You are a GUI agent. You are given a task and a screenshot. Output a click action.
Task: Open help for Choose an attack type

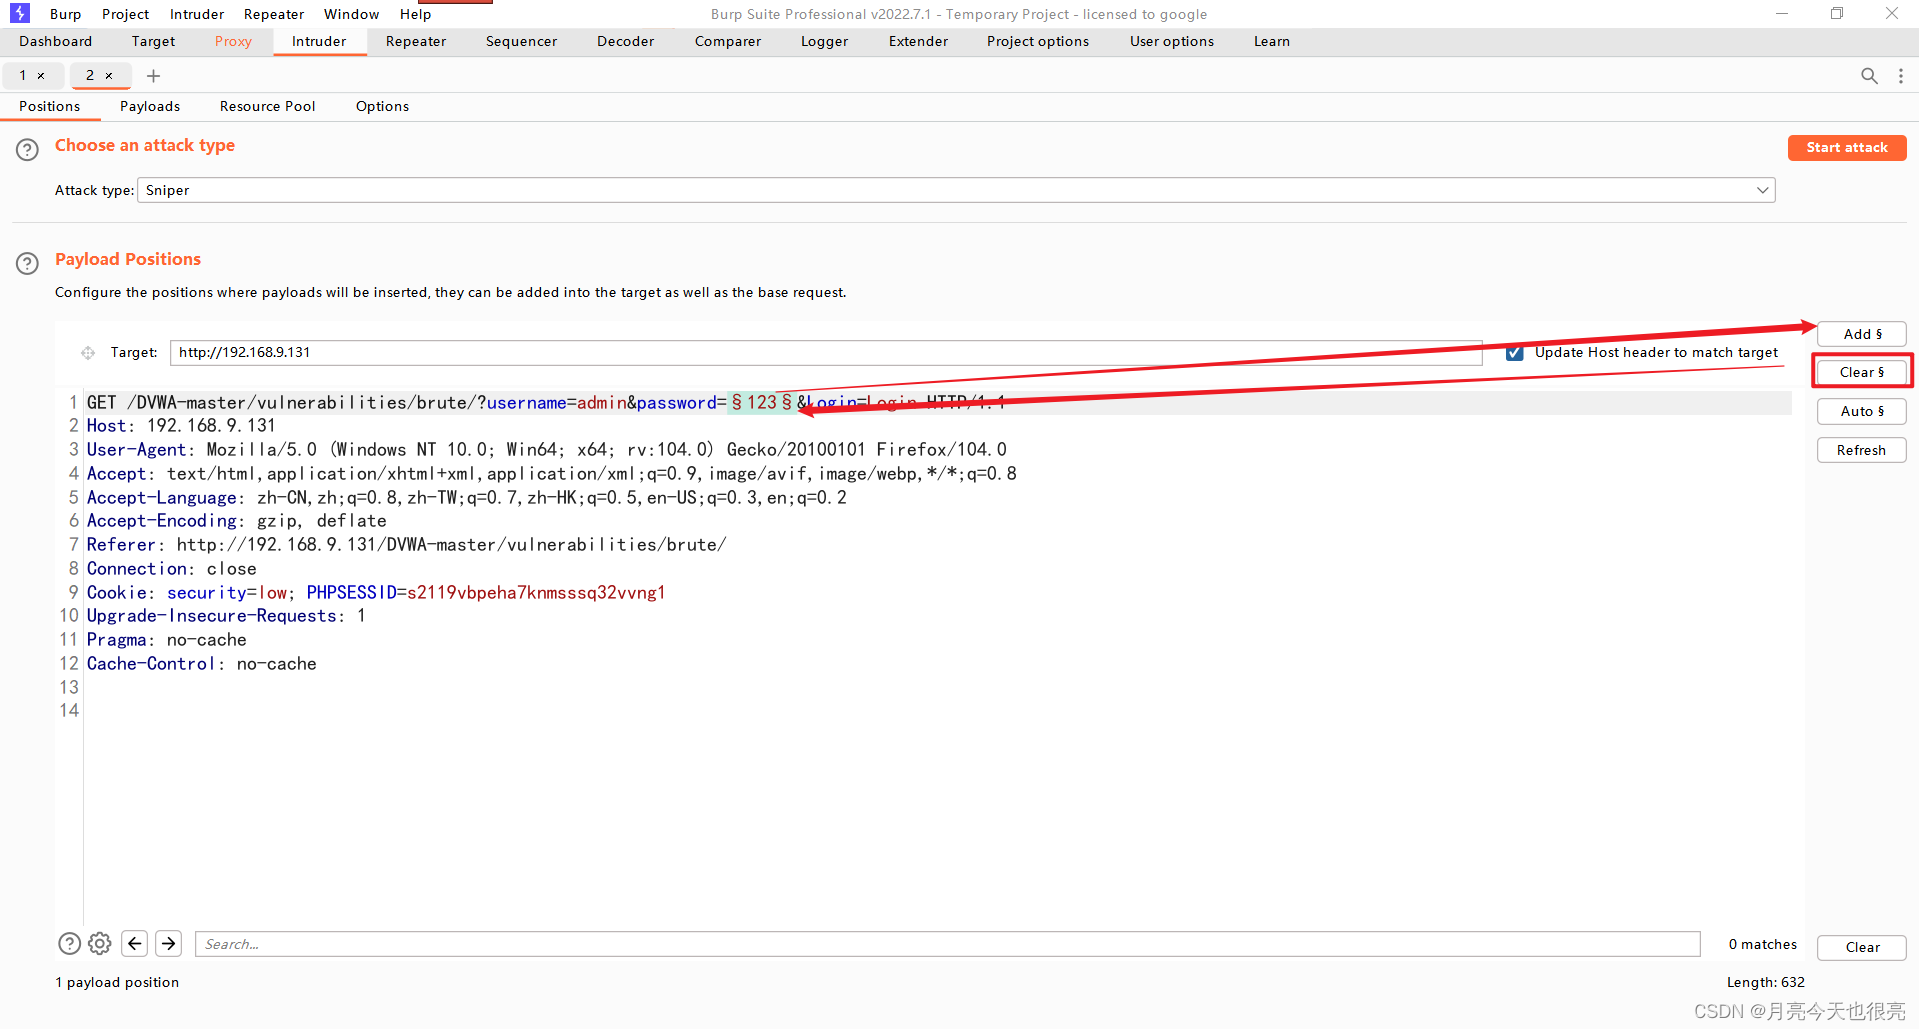27,149
